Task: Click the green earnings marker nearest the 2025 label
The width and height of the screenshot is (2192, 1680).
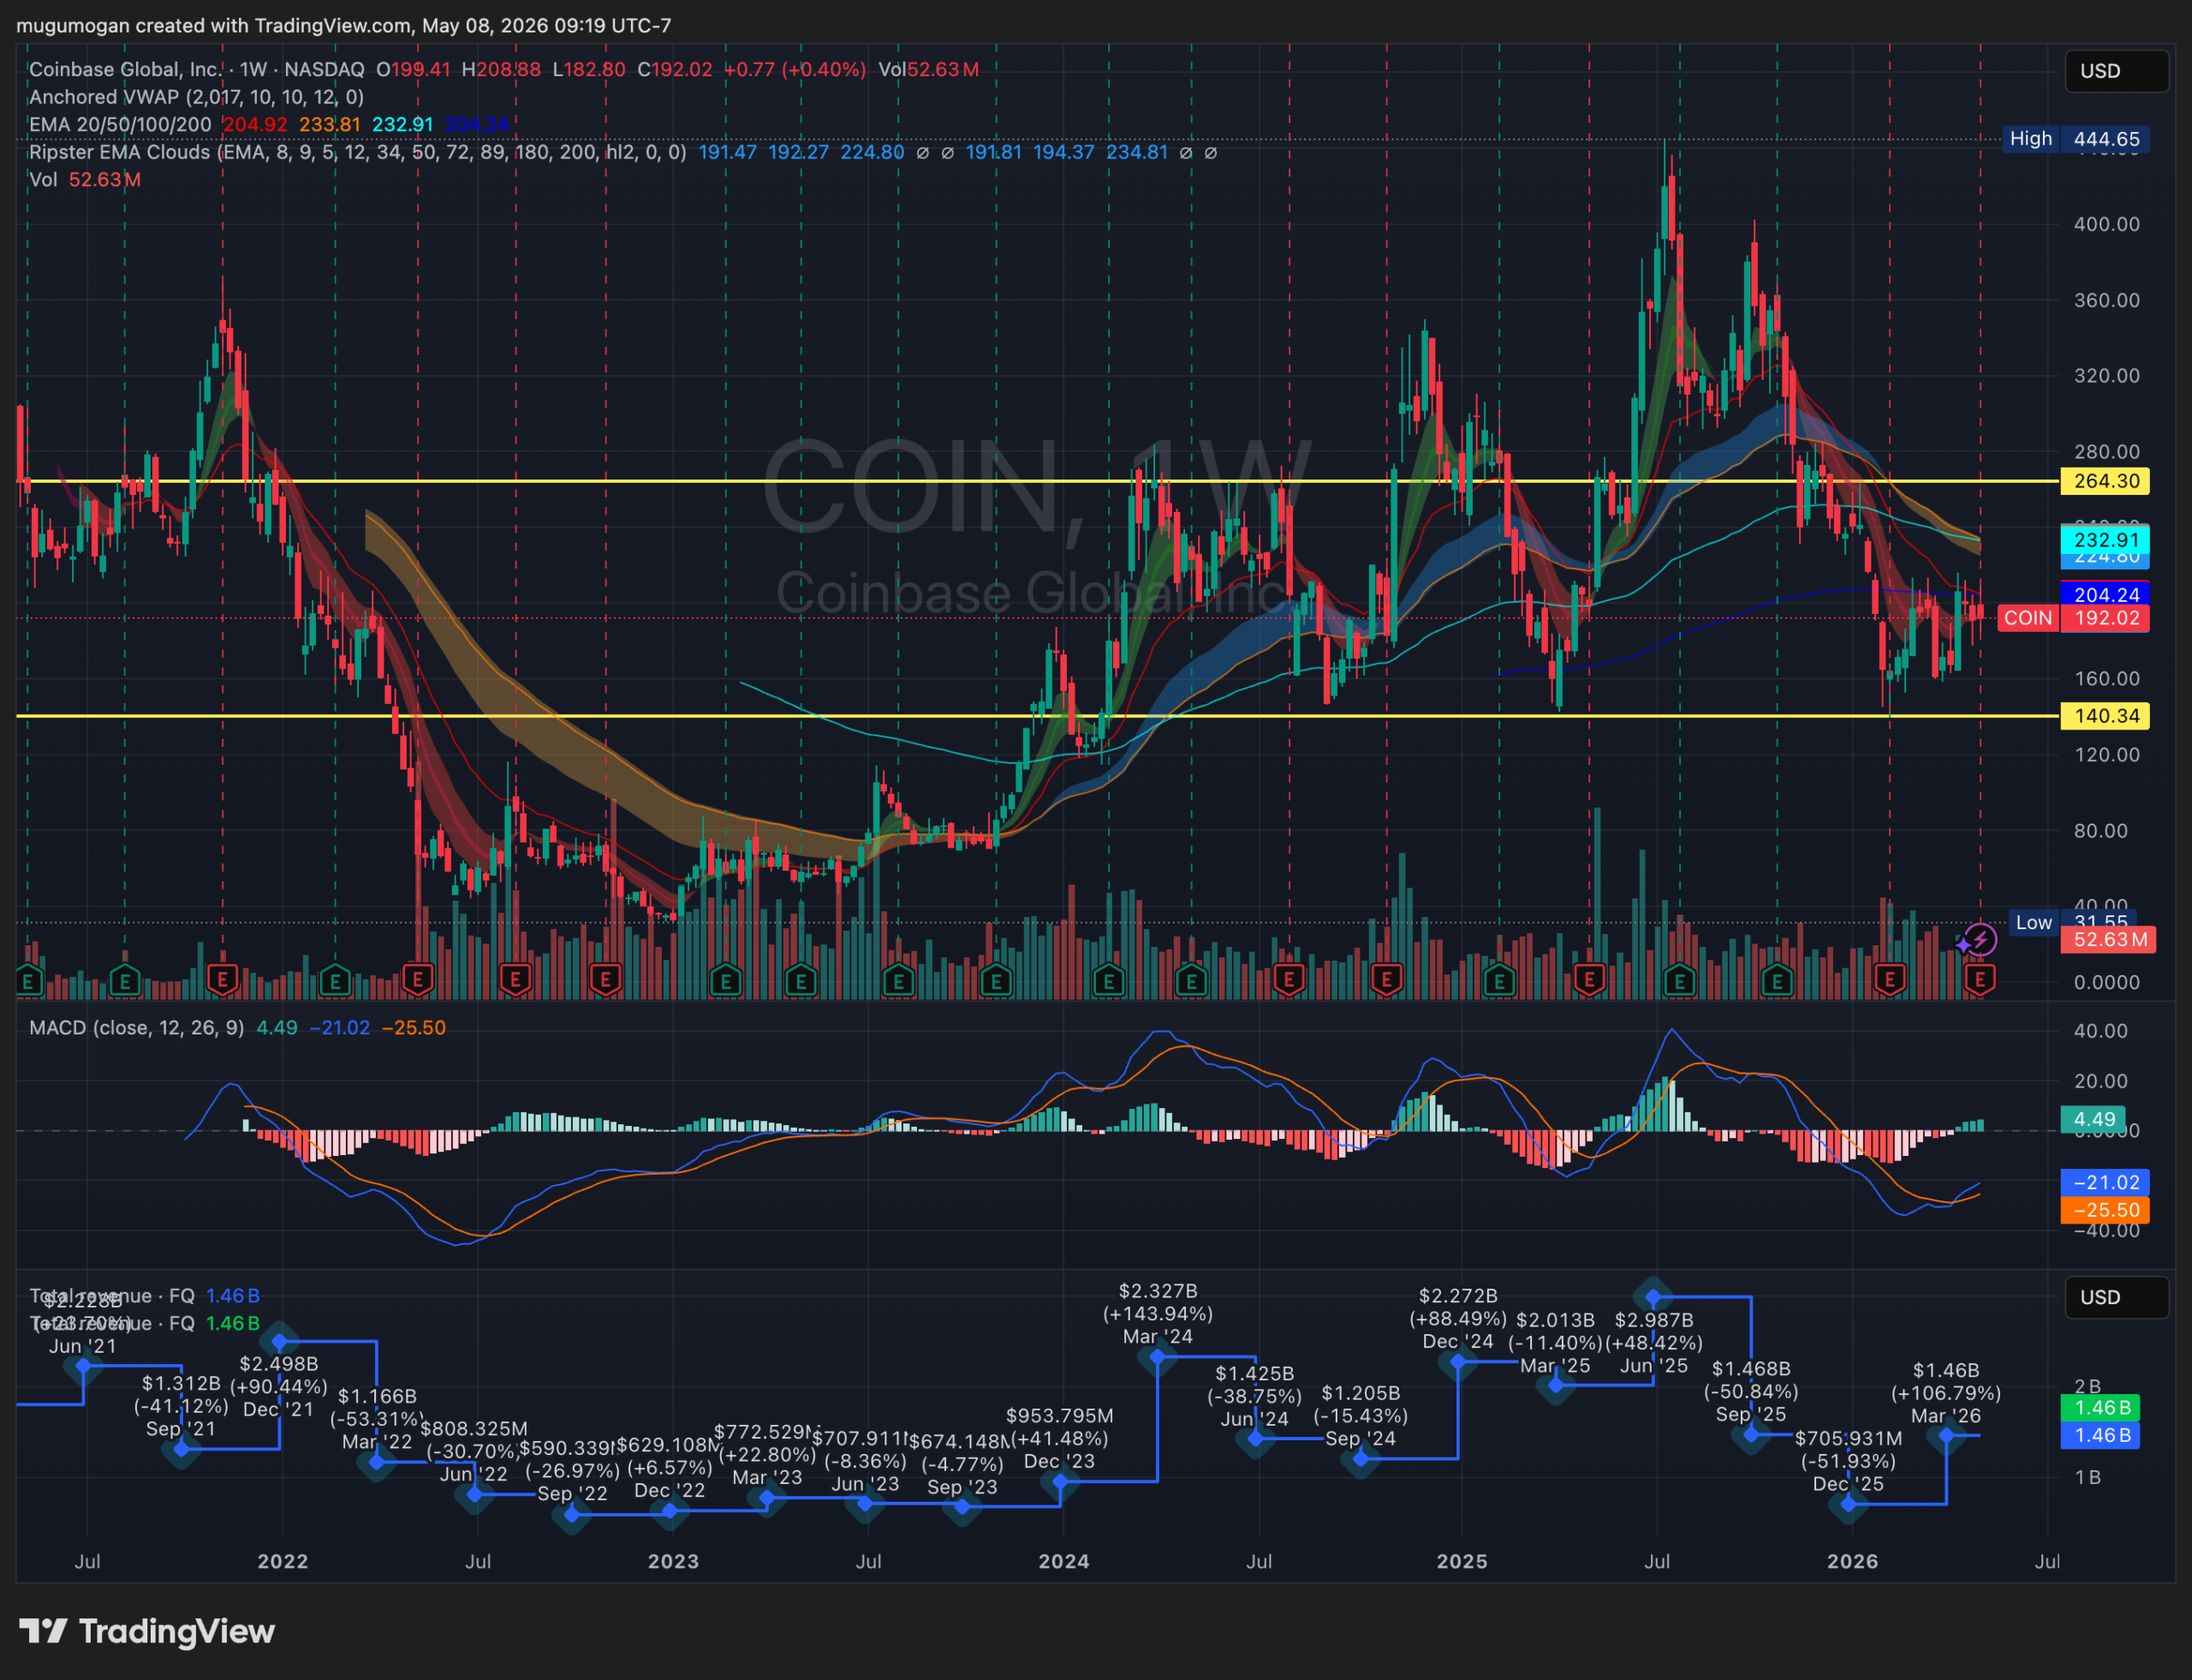Action: (1498, 979)
